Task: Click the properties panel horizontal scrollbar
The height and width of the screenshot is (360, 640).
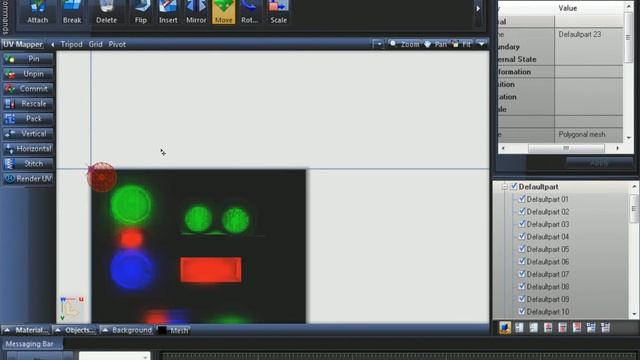Action: click(x=566, y=148)
